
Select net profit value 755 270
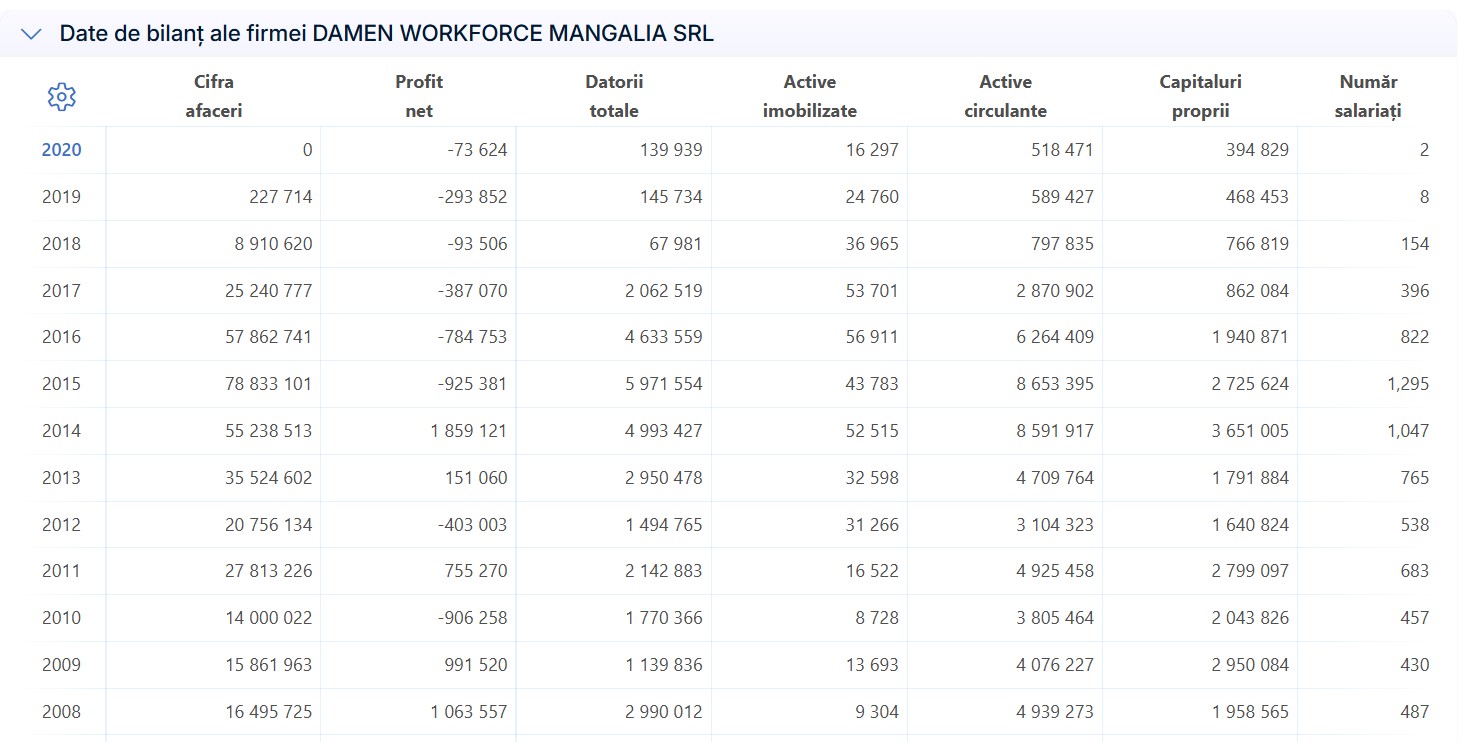click(x=476, y=571)
